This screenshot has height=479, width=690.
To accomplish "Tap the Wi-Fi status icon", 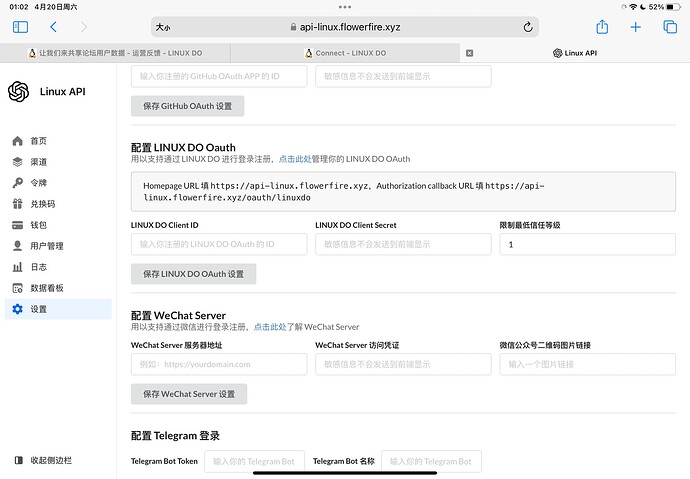I will click(633, 7).
